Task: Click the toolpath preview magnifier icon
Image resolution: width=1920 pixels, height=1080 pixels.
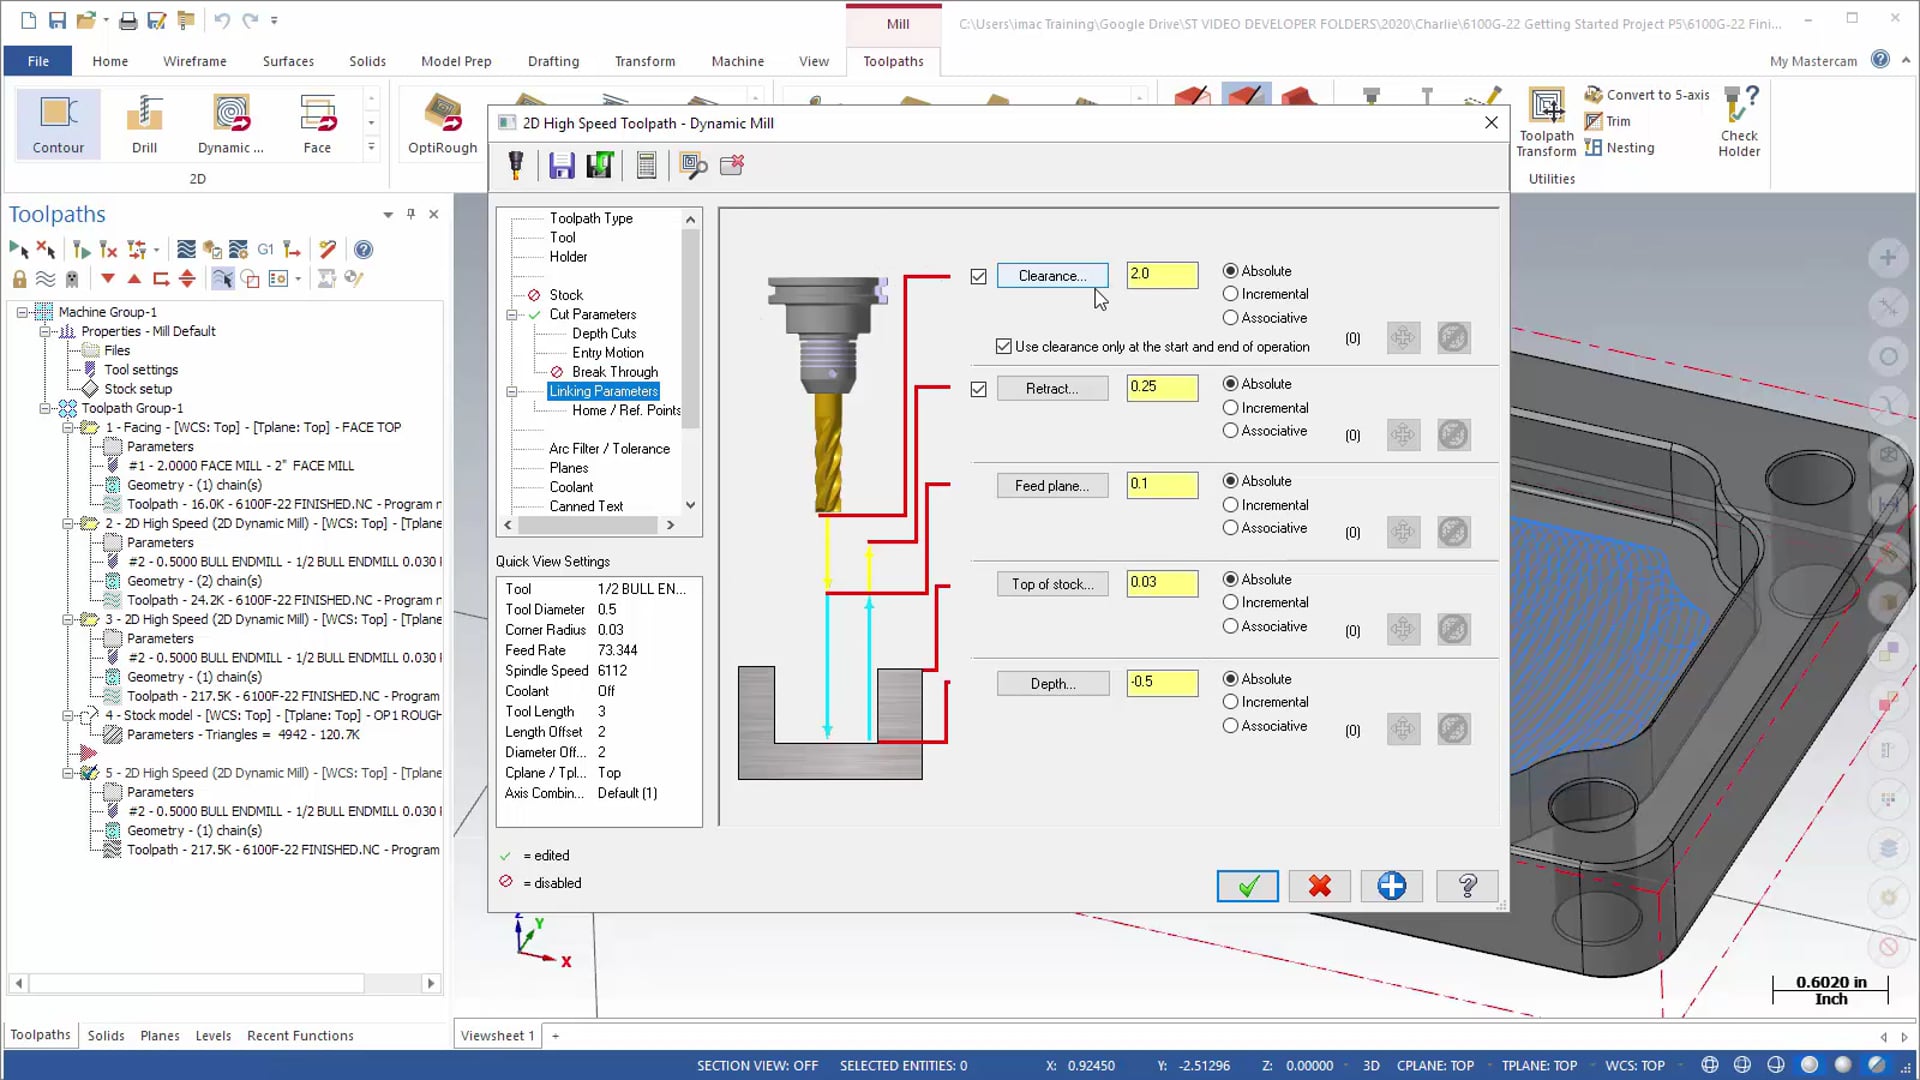Action: pyautogui.click(x=693, y=165)
